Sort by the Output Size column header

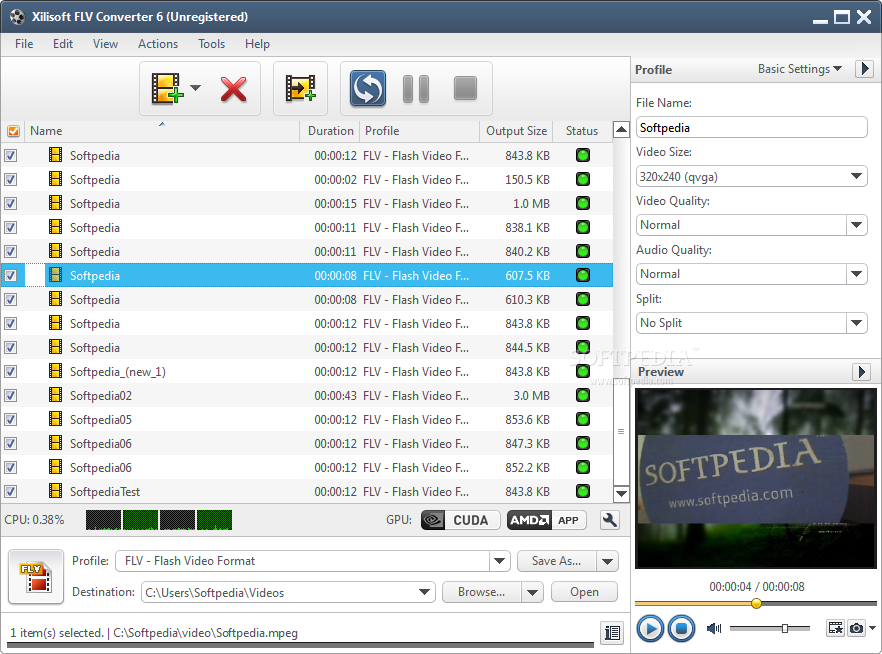click(x=516, y=131)
